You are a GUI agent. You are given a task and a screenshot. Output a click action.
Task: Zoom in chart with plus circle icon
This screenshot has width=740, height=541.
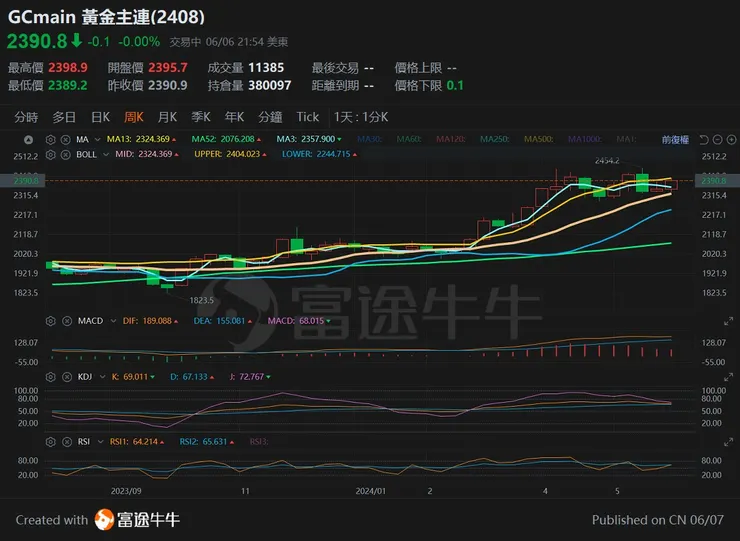pos(732,140)
